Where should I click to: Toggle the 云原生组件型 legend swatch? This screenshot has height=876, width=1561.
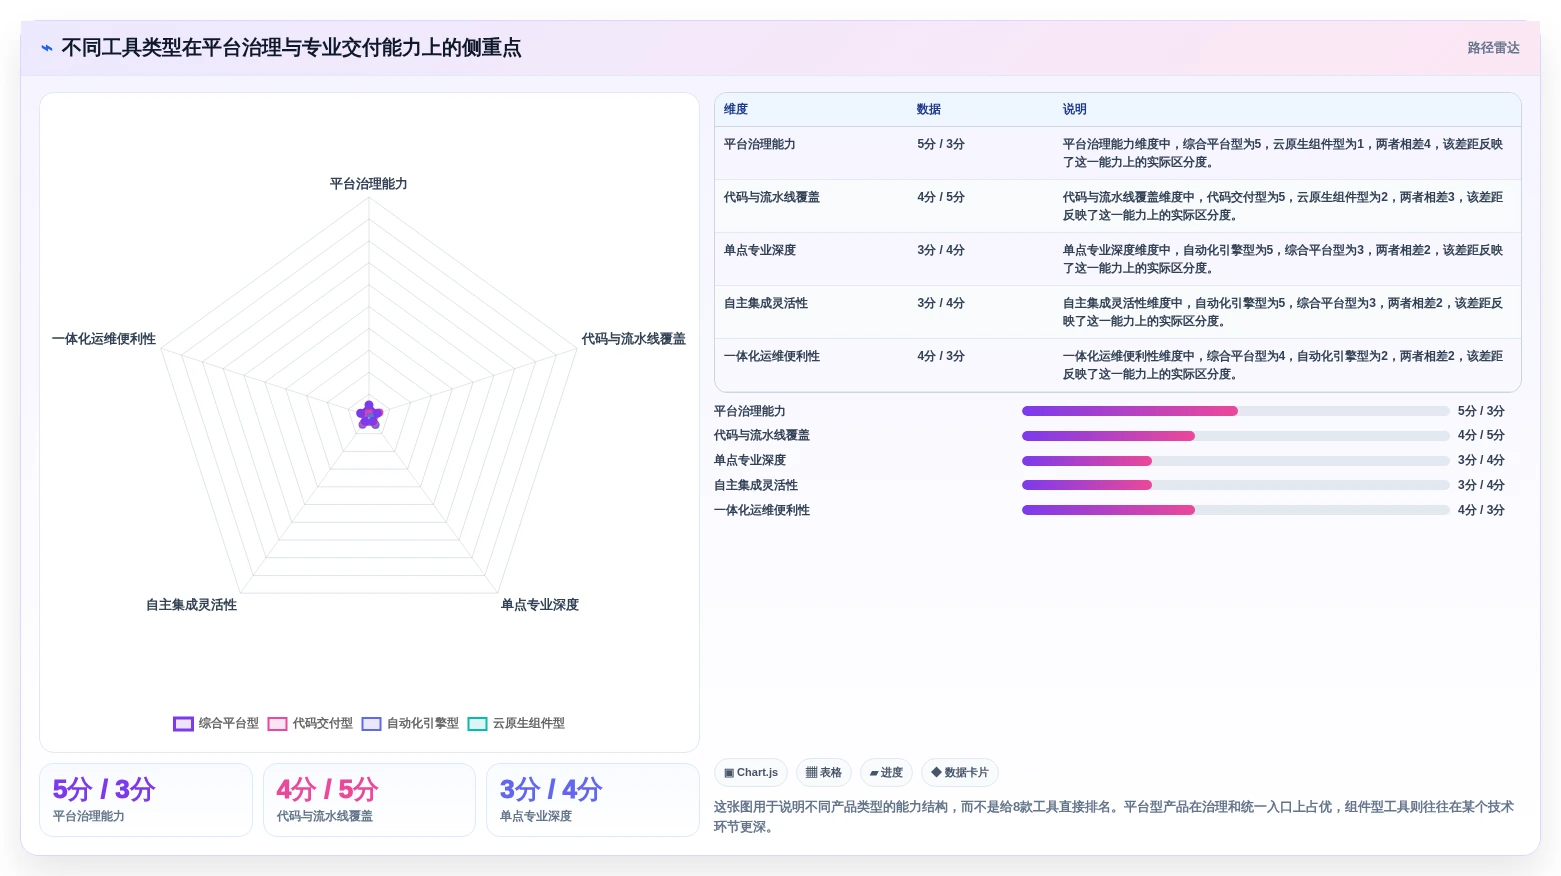pos(477,724)
